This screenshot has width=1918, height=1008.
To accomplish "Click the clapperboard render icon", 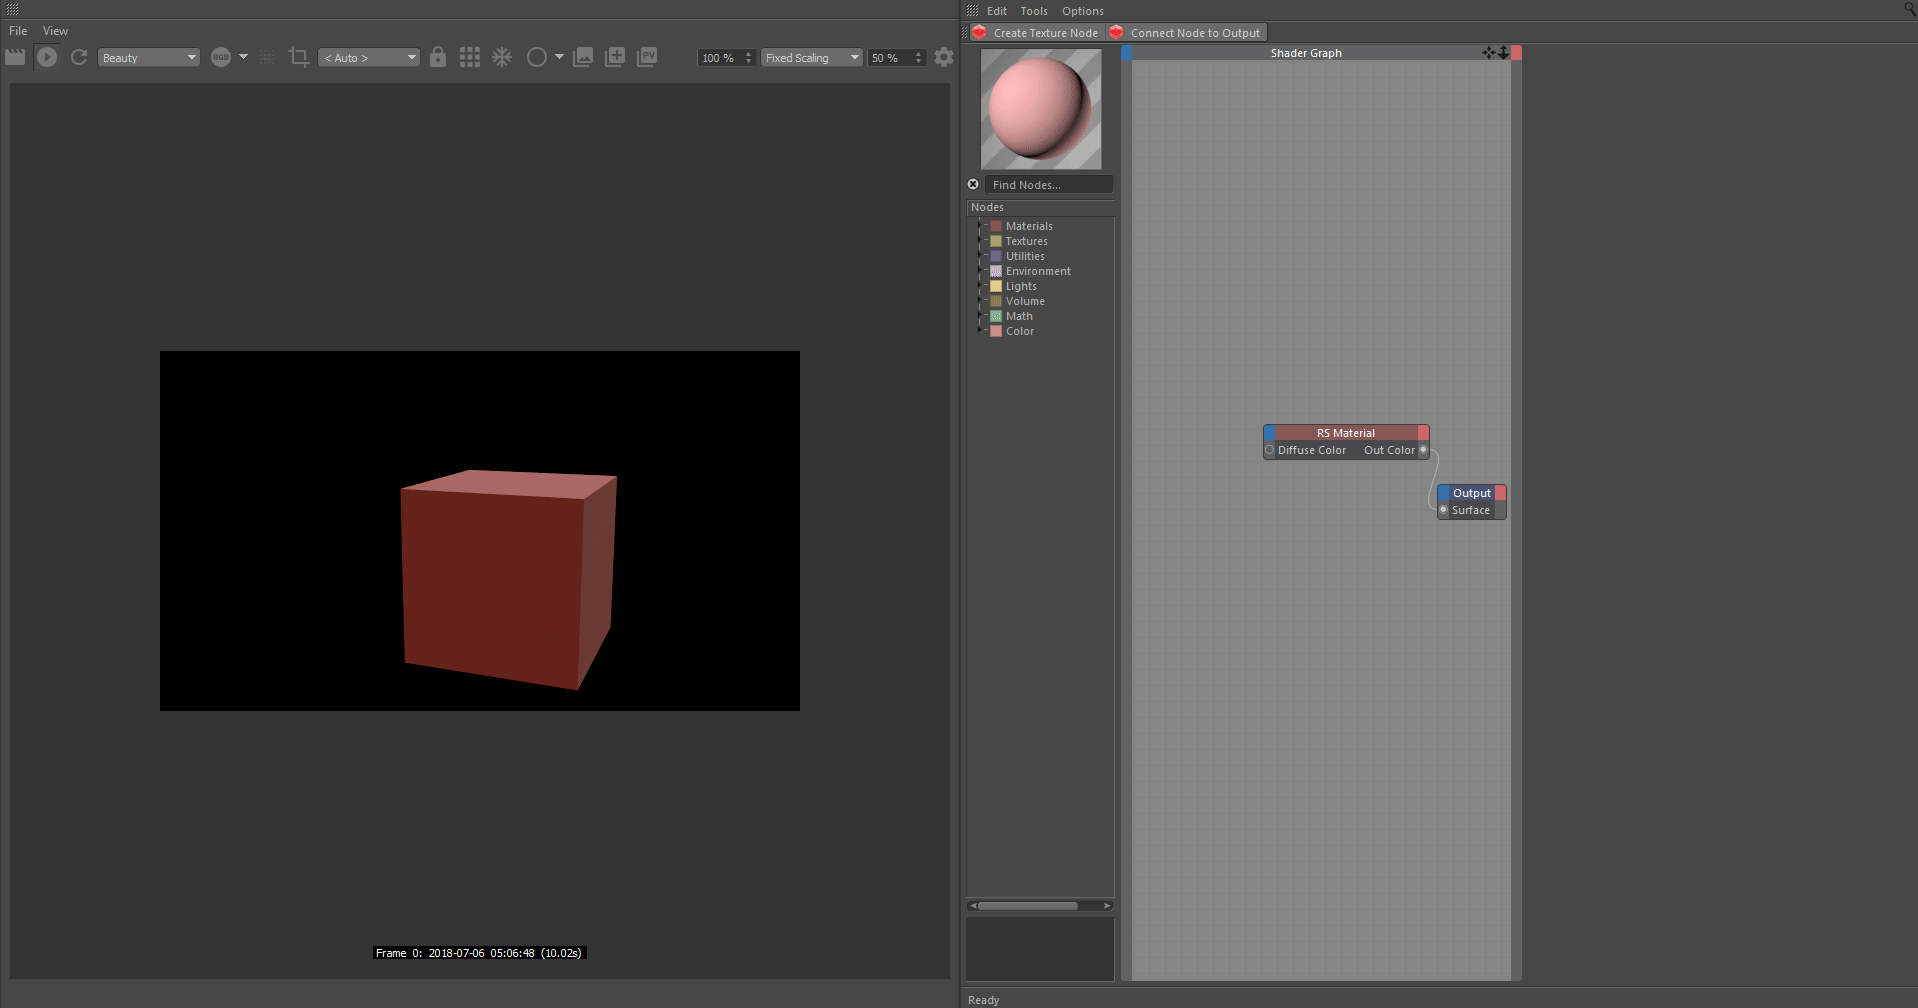I will [15, 58].
